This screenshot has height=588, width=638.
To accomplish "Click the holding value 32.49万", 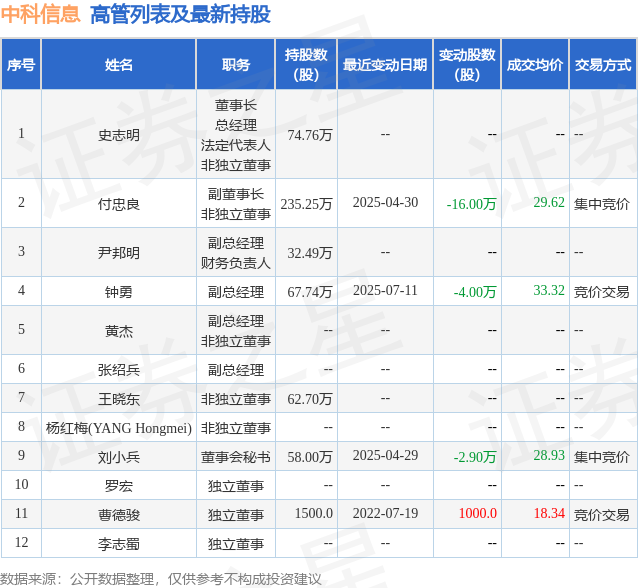I will (310, 253).
